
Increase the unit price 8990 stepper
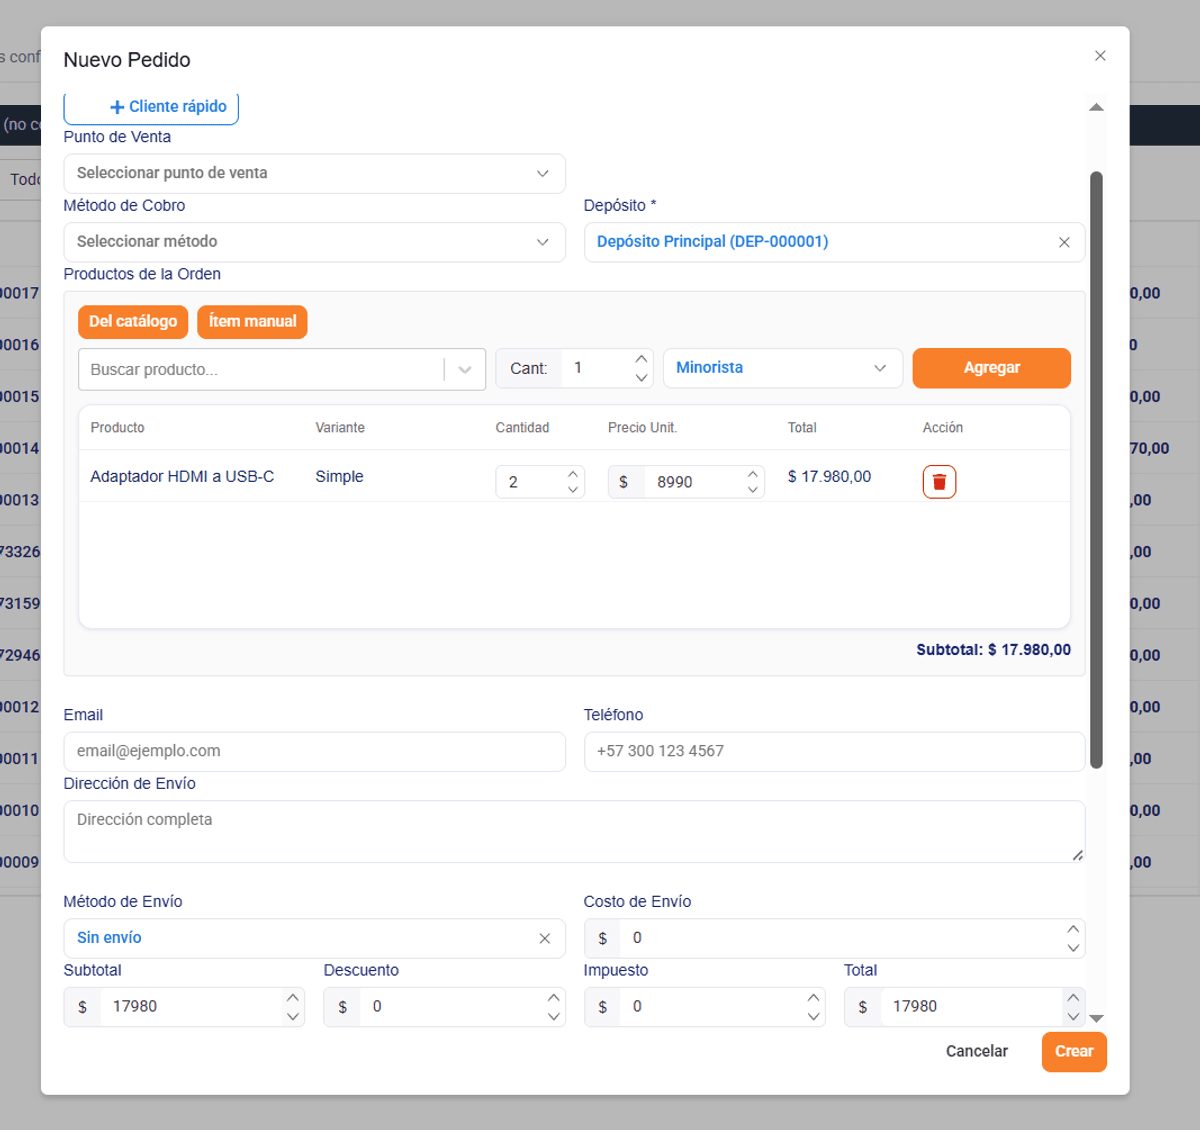coord(753,473)
